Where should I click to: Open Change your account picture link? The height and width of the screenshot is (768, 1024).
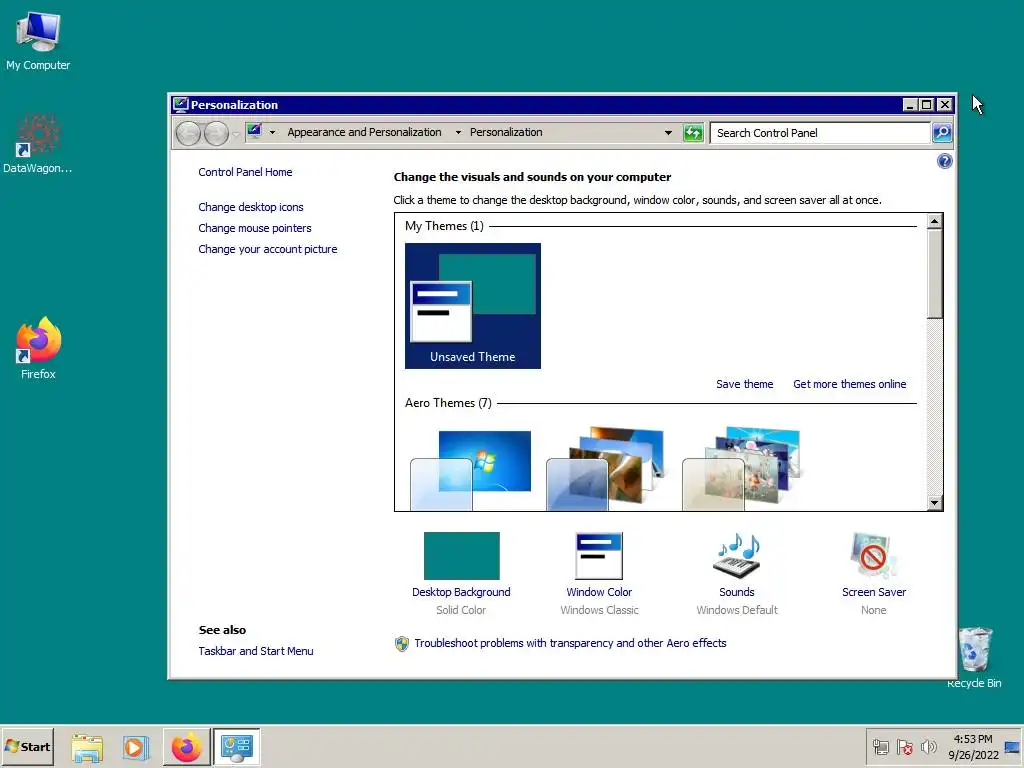click(268, 249)
